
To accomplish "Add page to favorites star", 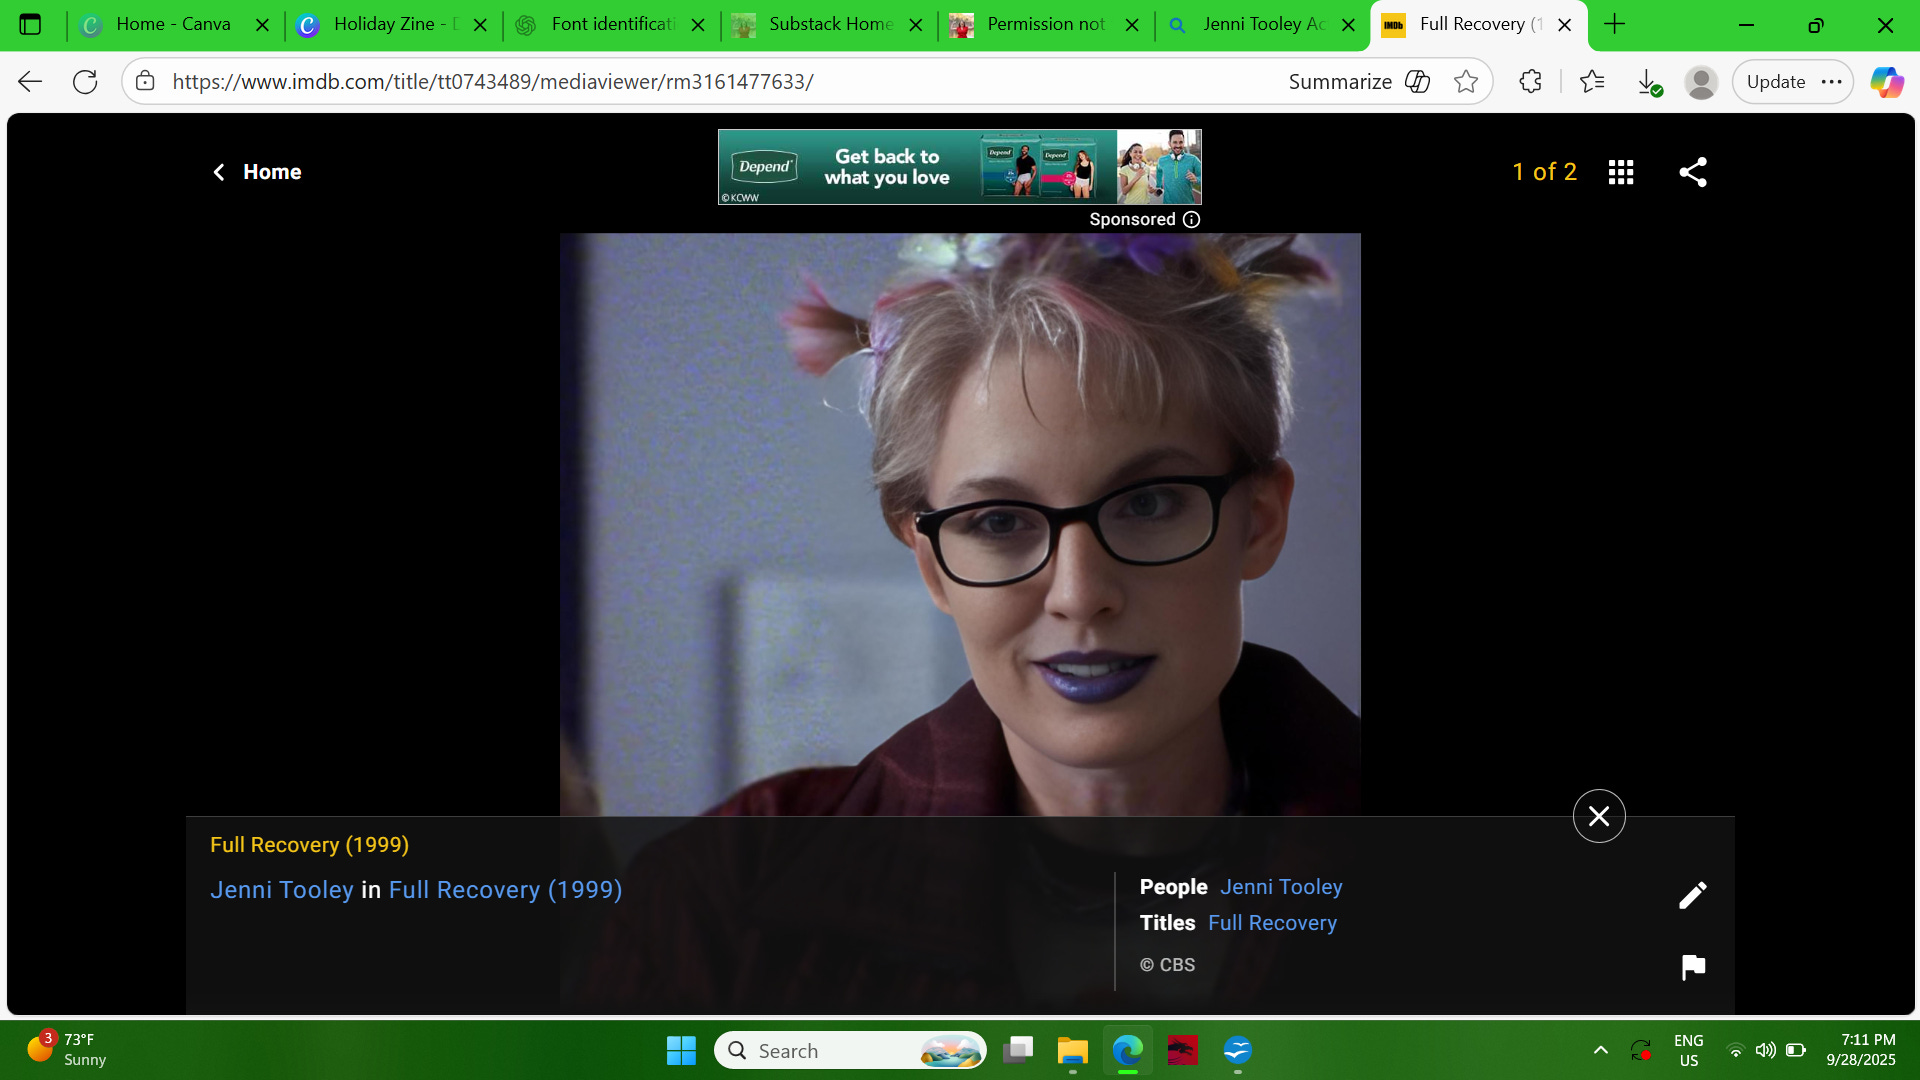I will [x=1466, y=82].
